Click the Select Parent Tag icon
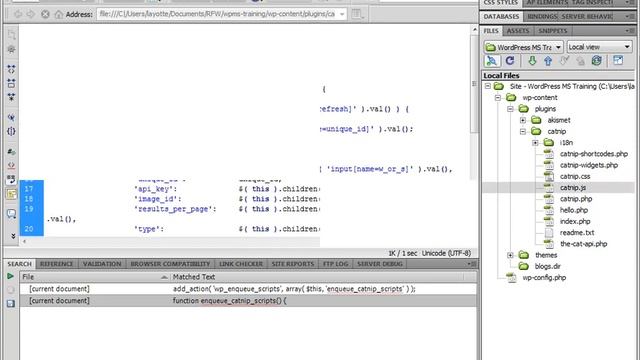Image resolution: width=640 pixels, height=360 pixels. pyautogui.click(x=11, y=118)
